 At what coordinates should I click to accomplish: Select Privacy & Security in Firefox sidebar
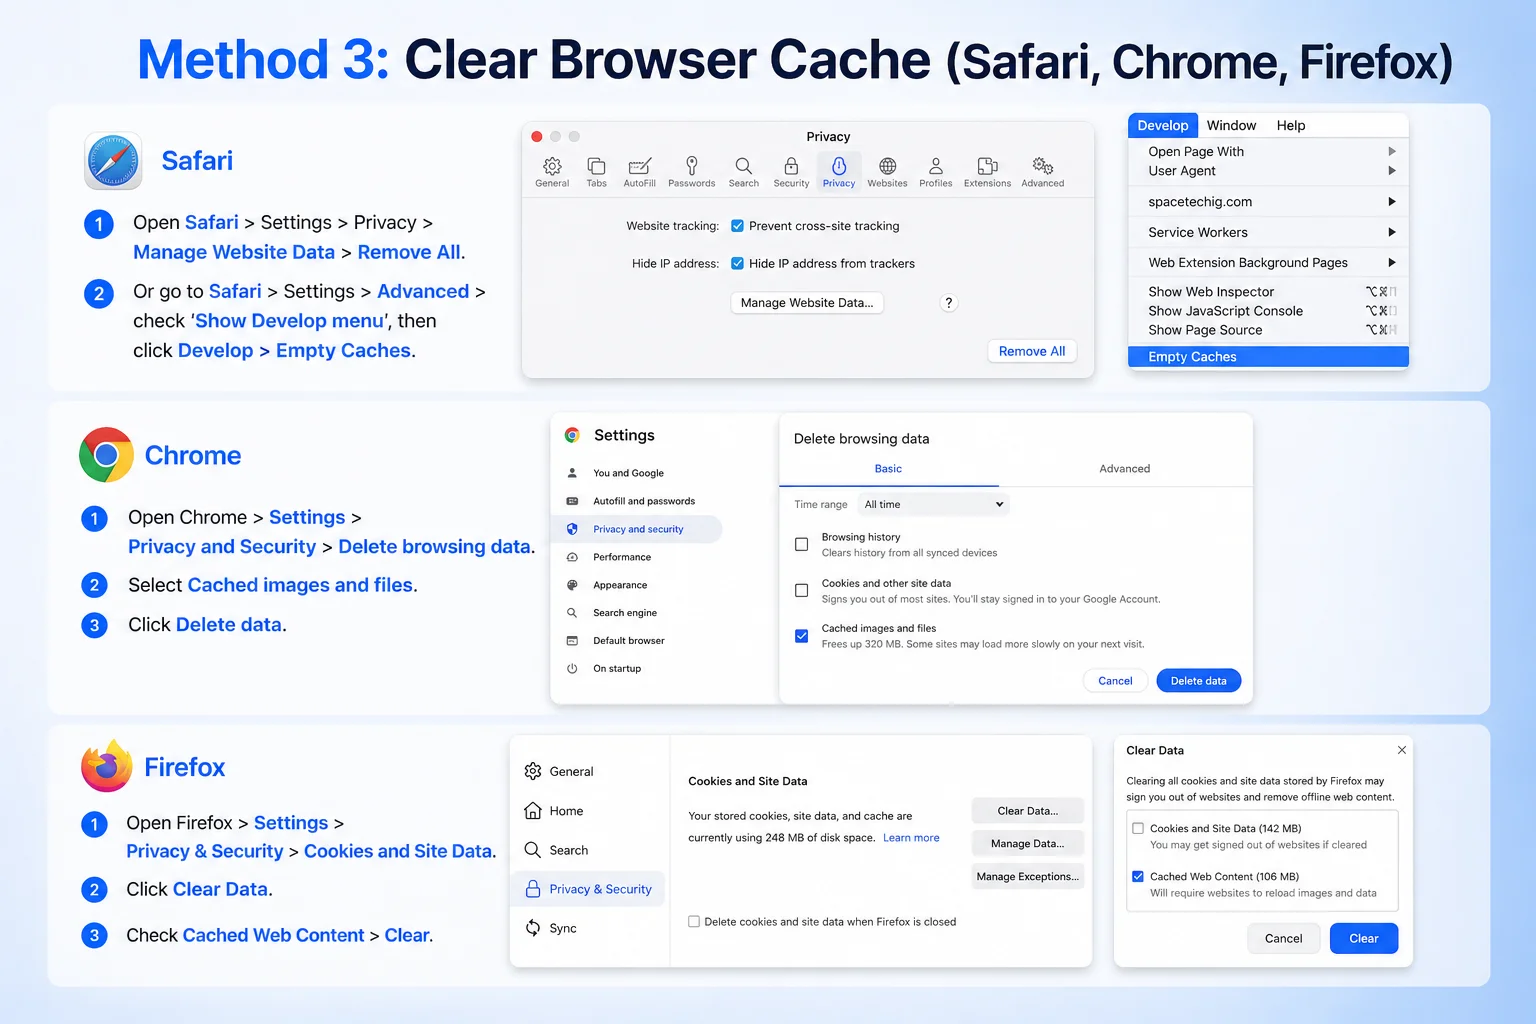(589, 889)
